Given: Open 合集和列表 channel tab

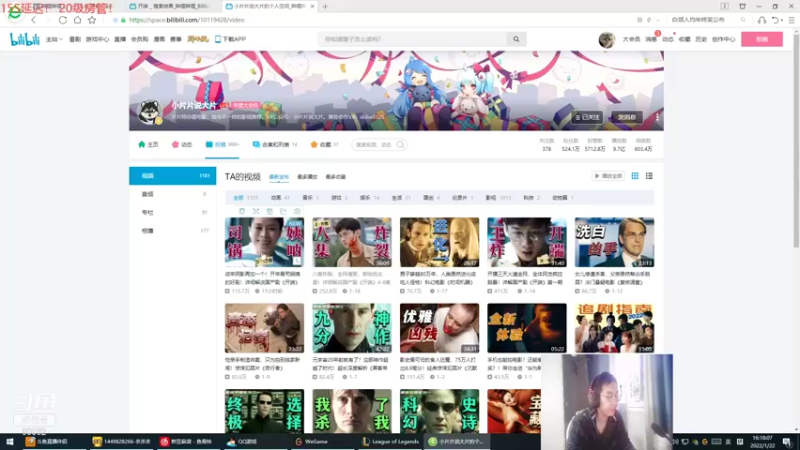Looking at the screenshot, I should point(275,145).
